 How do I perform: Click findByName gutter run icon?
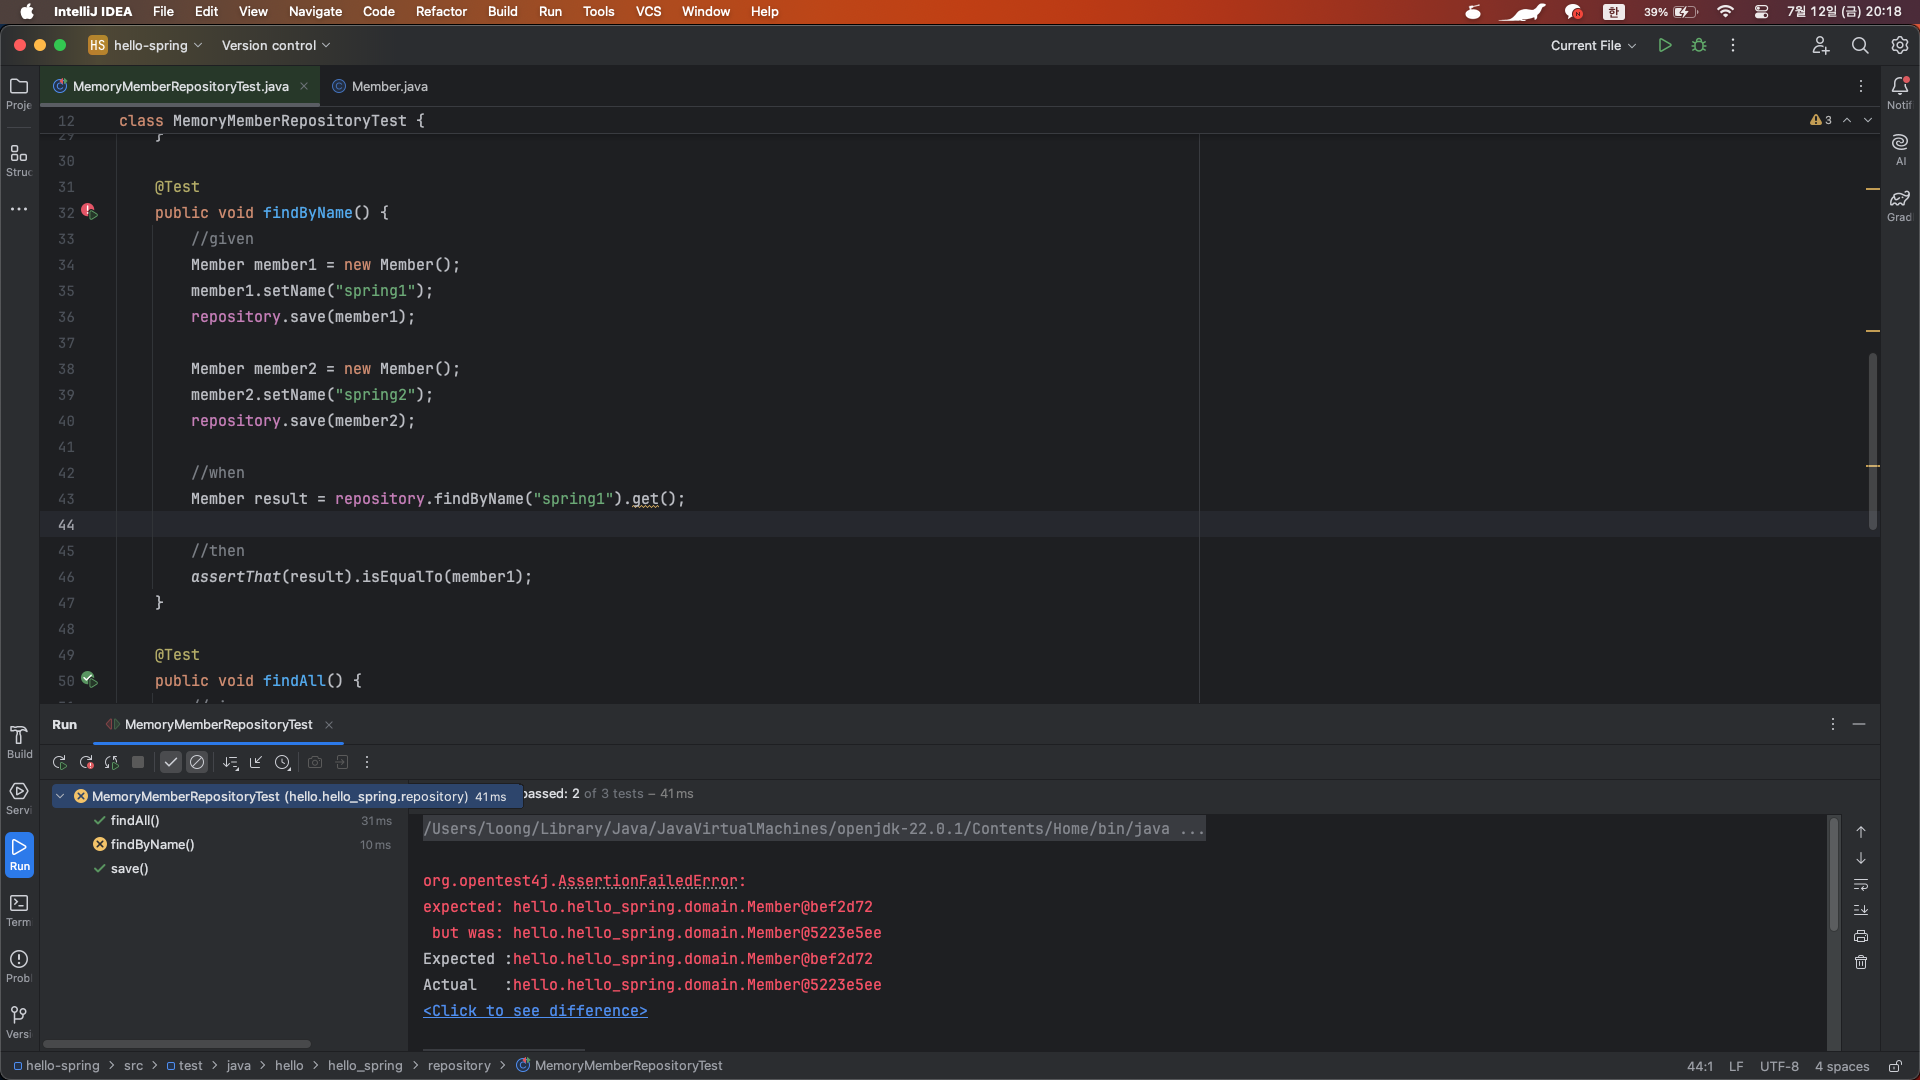(89, 212)
